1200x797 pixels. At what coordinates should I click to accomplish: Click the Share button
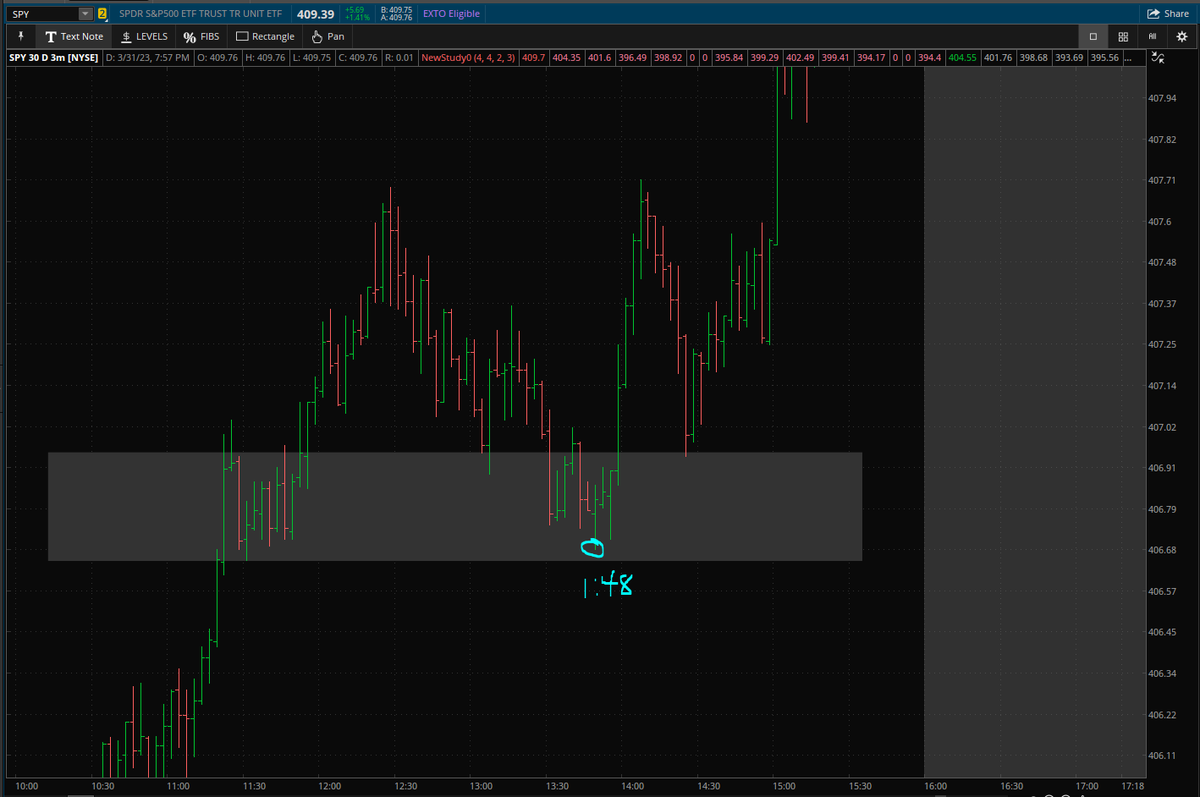coord(1168,14)
